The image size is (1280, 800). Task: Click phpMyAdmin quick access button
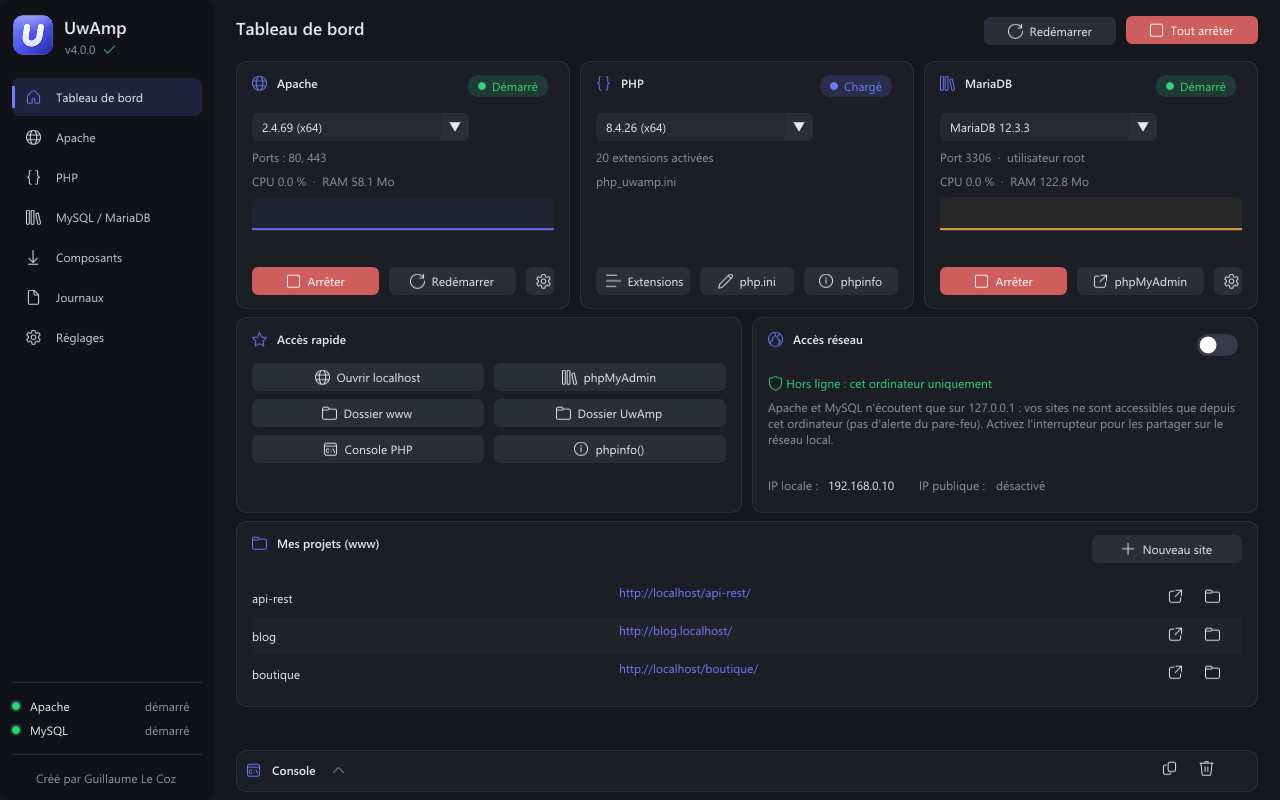[610, 377]
